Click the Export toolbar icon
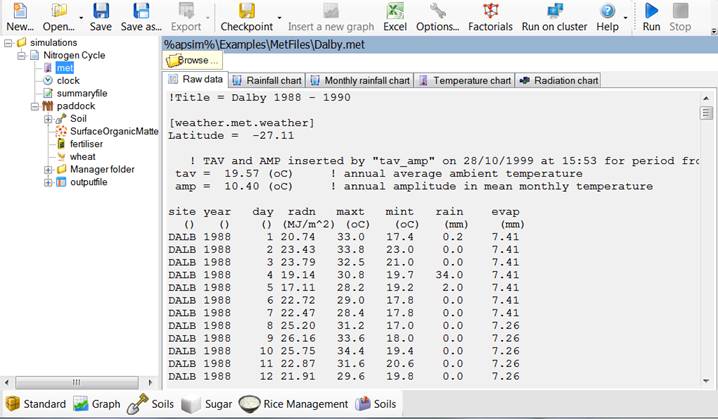This screenshot has width=718, height=419. click(186, 17)
